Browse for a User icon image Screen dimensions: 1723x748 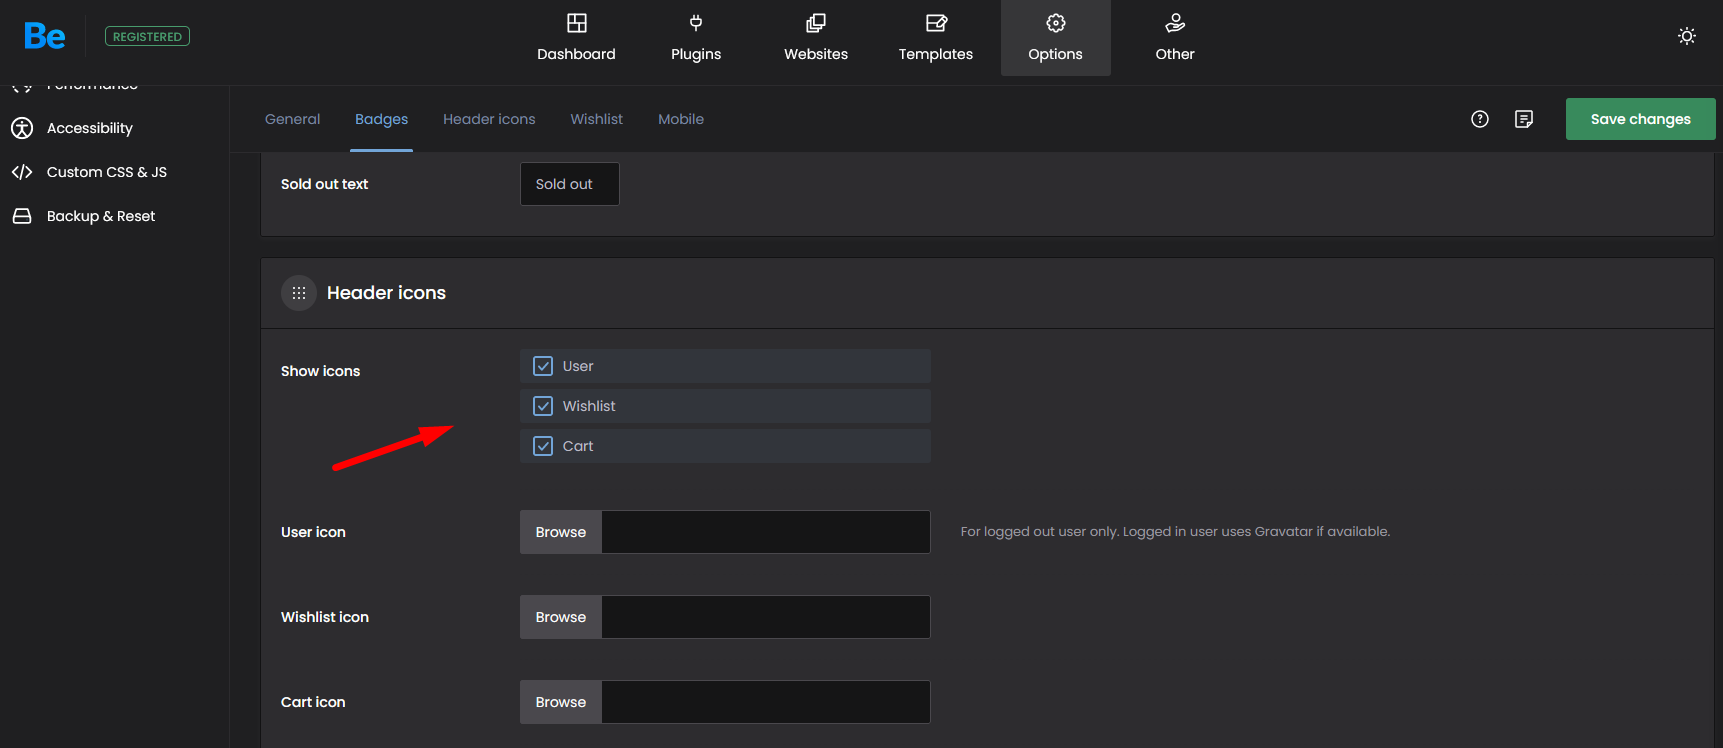click(x=561, y=532)
